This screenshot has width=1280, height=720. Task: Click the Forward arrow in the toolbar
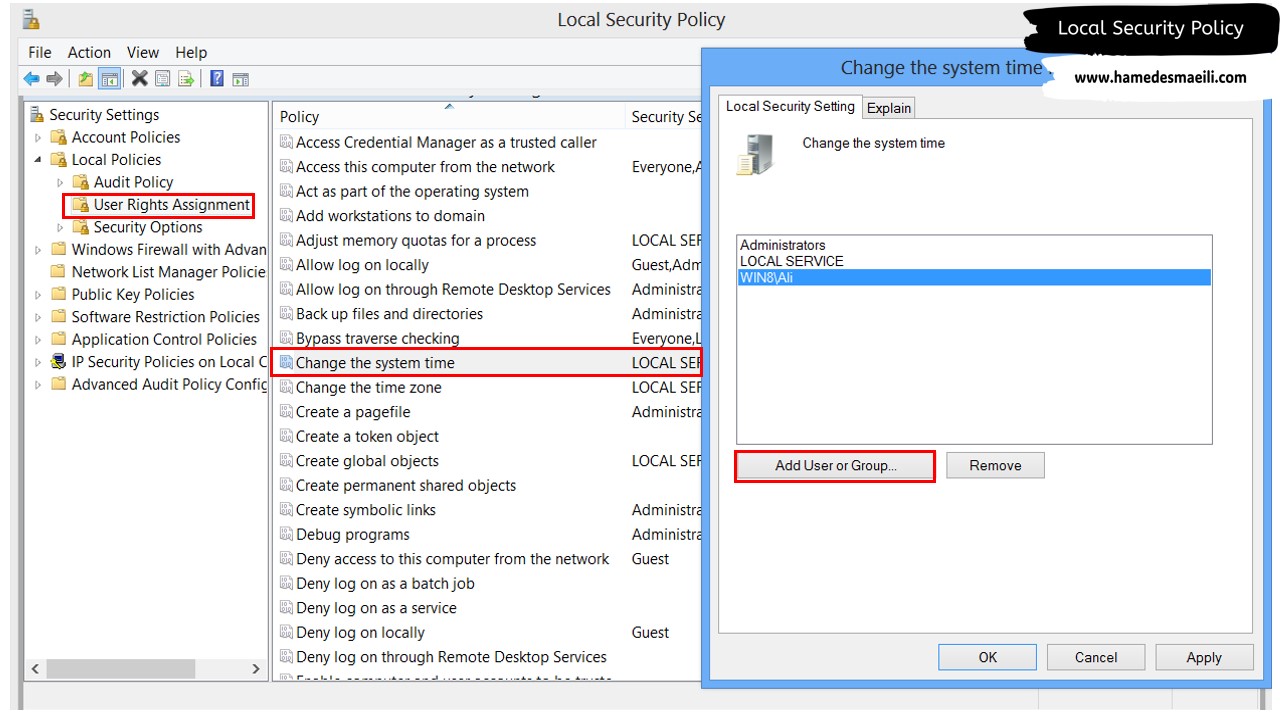54,79
